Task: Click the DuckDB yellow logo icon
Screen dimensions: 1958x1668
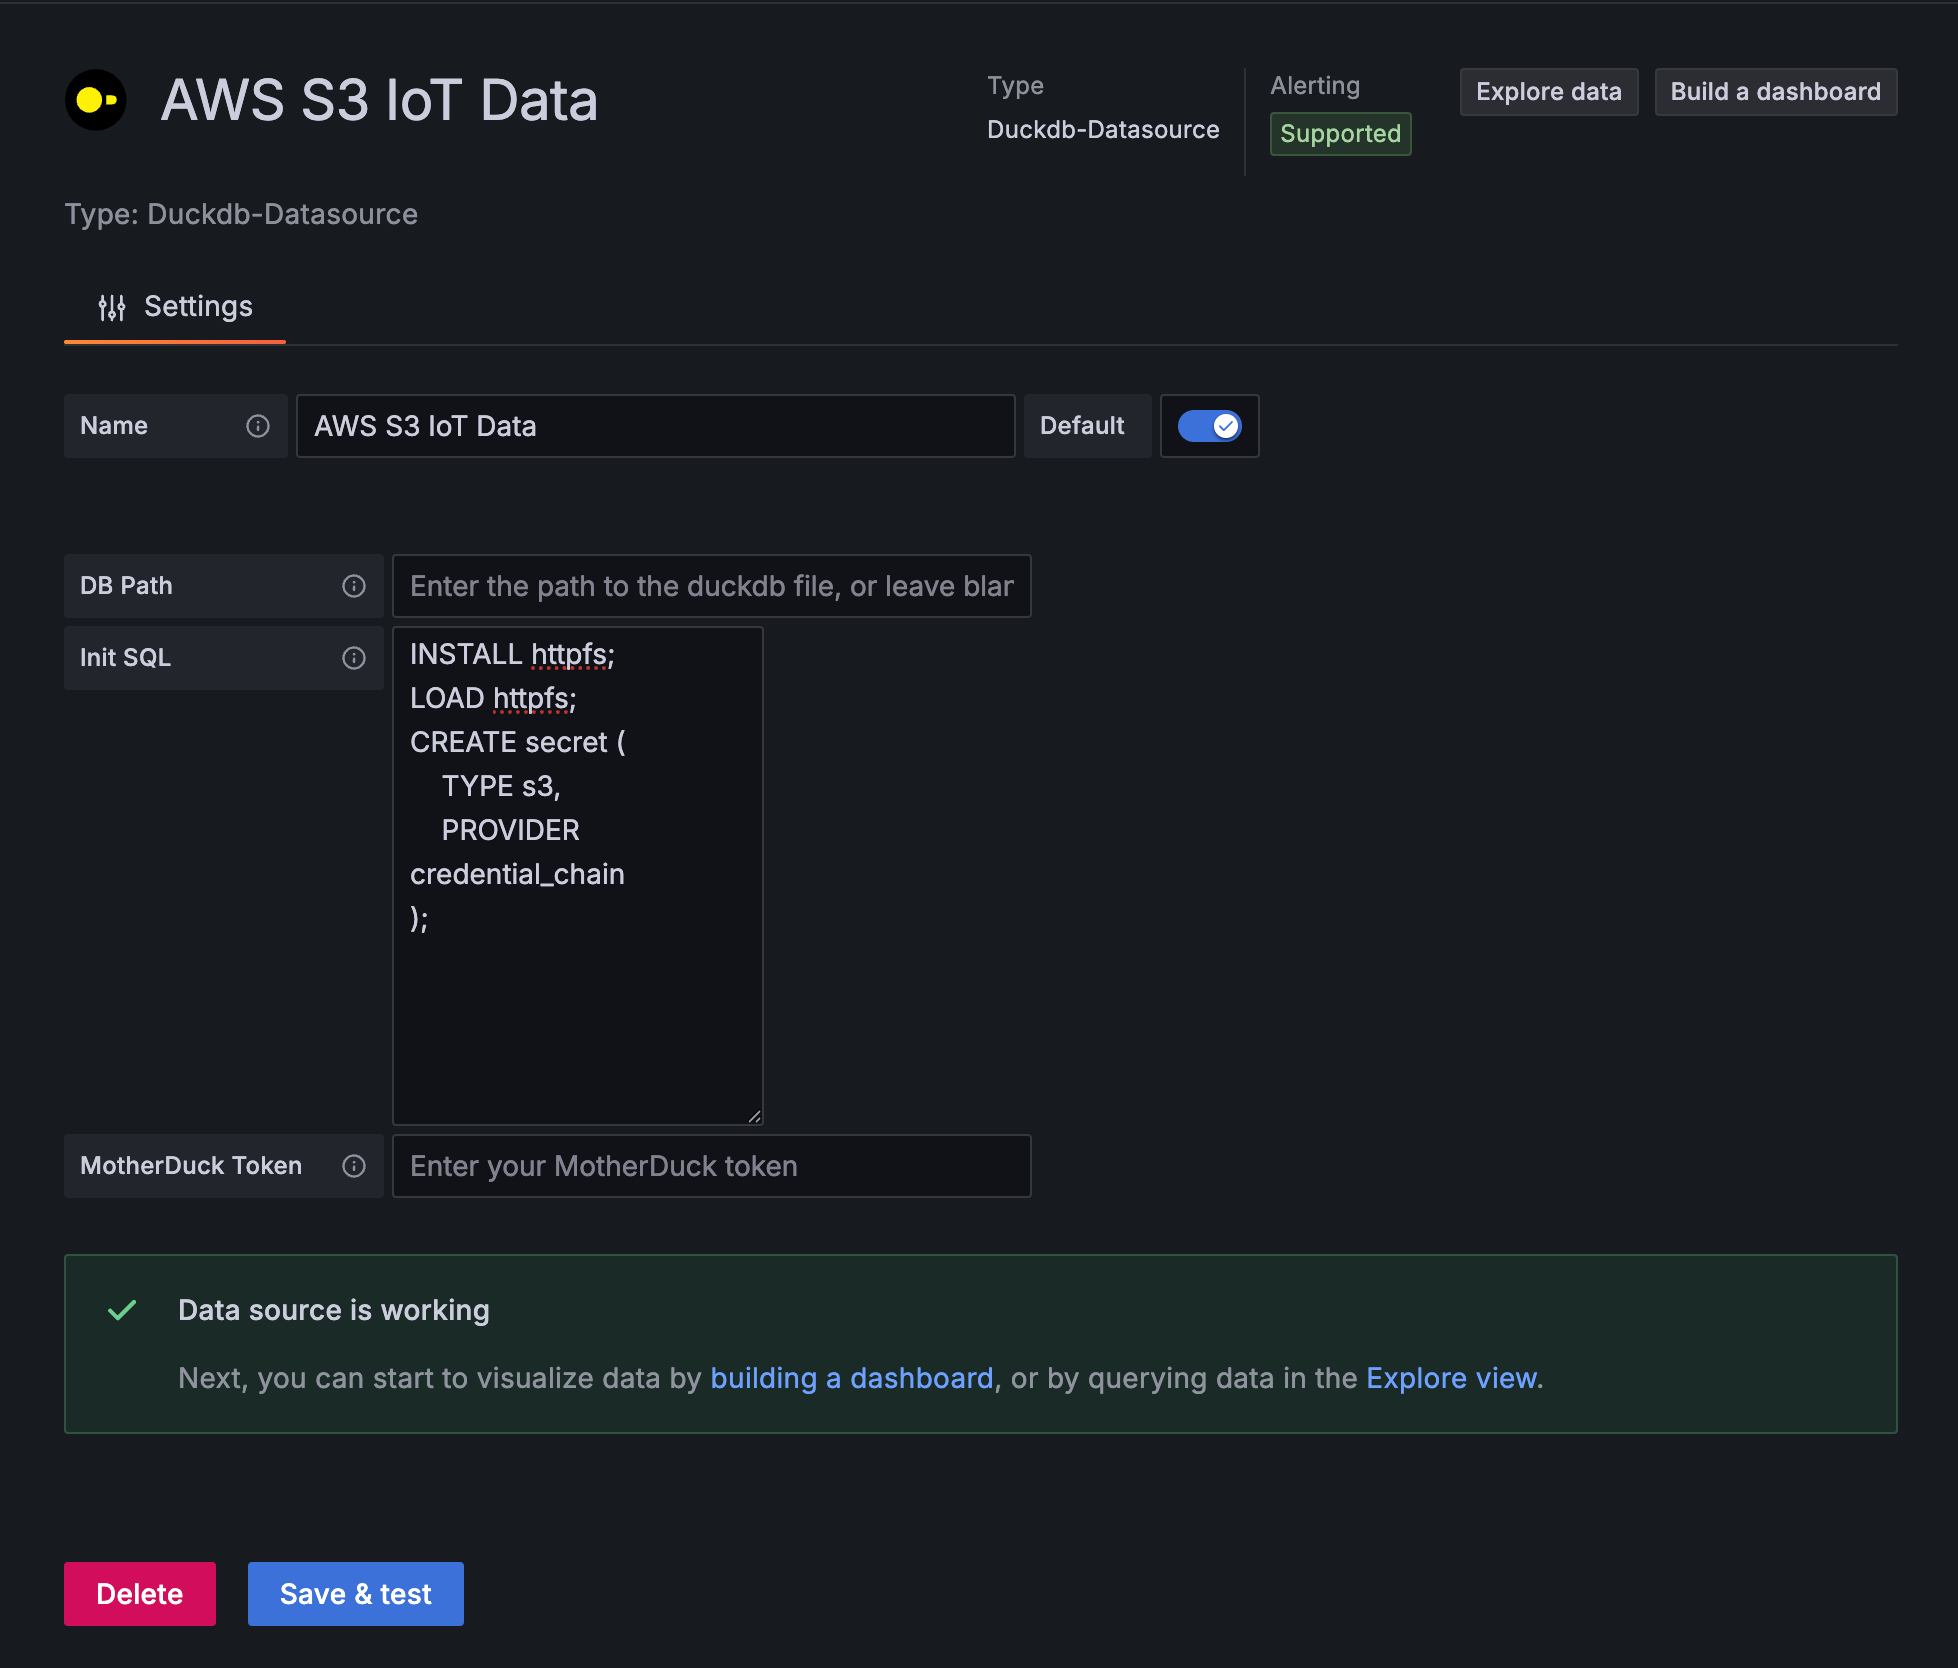Action: tap(96, 100)
